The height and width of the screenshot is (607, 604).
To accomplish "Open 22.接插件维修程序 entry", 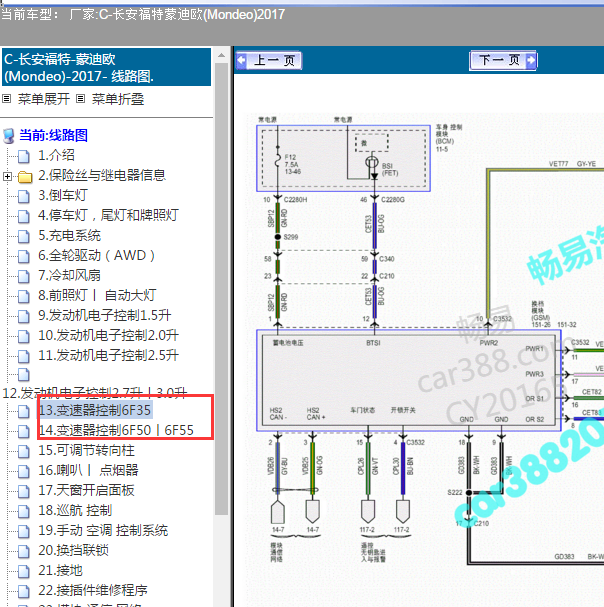I will click(x=93, y=590).
